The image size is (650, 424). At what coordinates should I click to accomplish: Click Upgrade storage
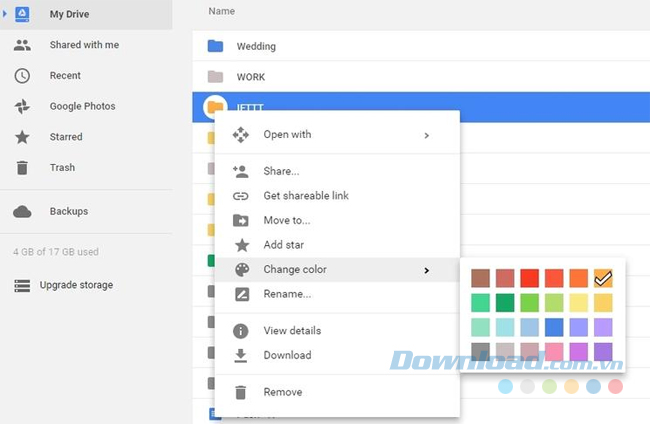tap(76, 285)
